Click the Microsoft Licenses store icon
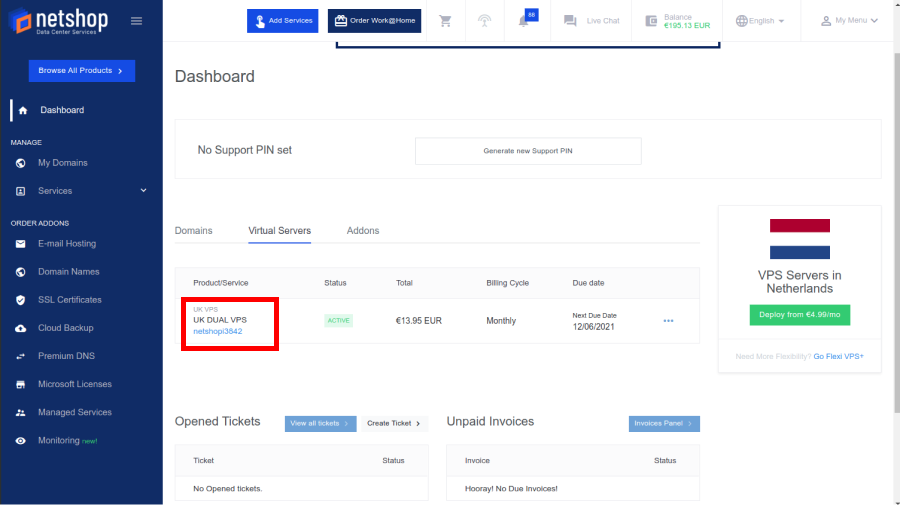 (21, 384)
